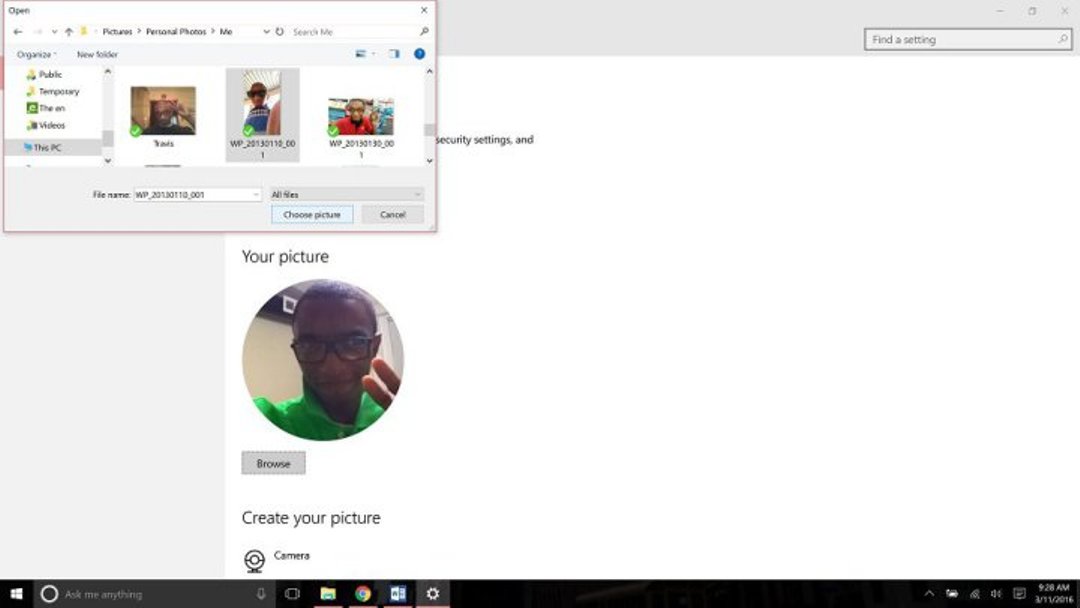Show hidden system tray icons
Image resolution: width=1080 pixels, height=608 pixels.
[x=929, y=594]
